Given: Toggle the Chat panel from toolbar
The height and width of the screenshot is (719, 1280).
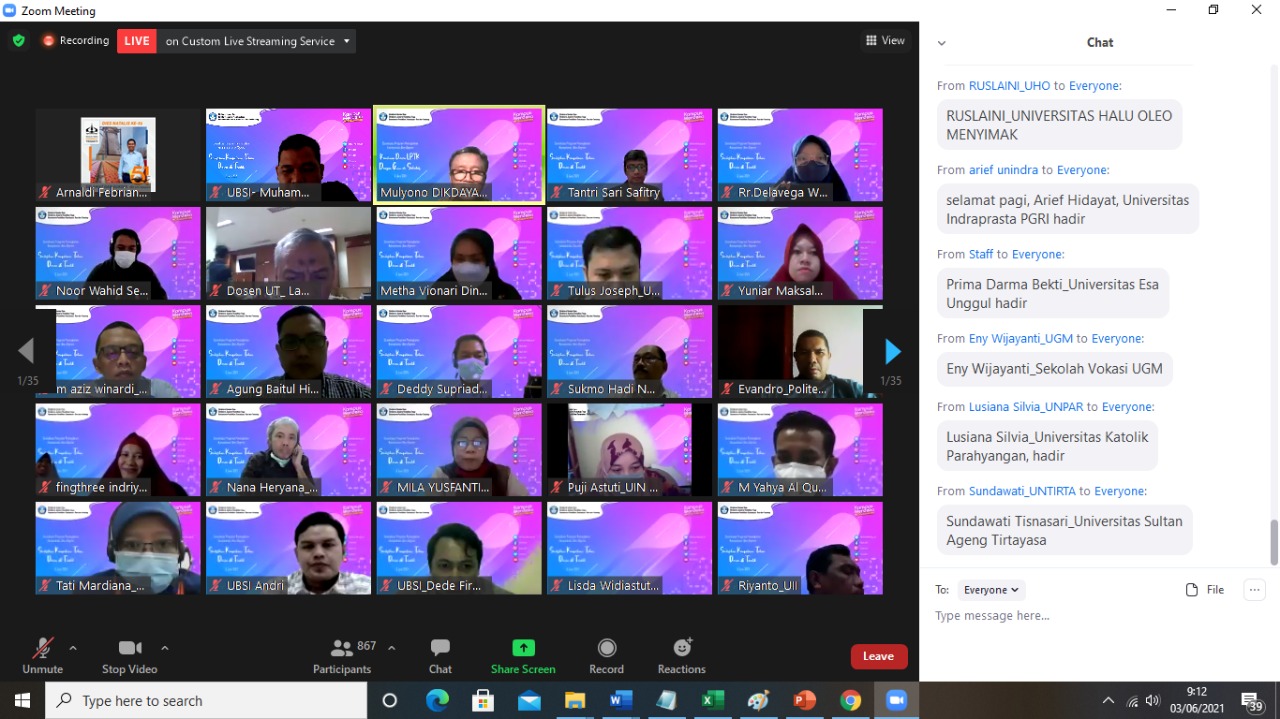Looking at the screenshot, I should [x=440, y=657].
